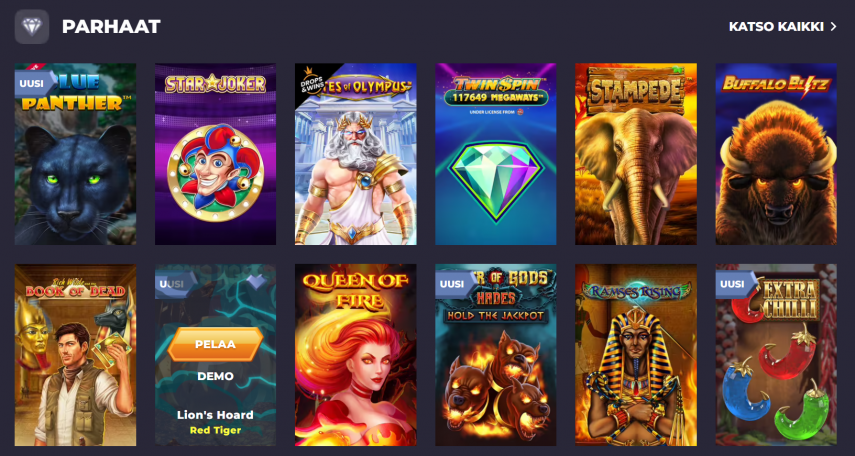This screenshot has height=456, width=855.
Task: Click the favorite heart on Lion's Hoard
Action: pyautogui.click(x=257, y=281)
